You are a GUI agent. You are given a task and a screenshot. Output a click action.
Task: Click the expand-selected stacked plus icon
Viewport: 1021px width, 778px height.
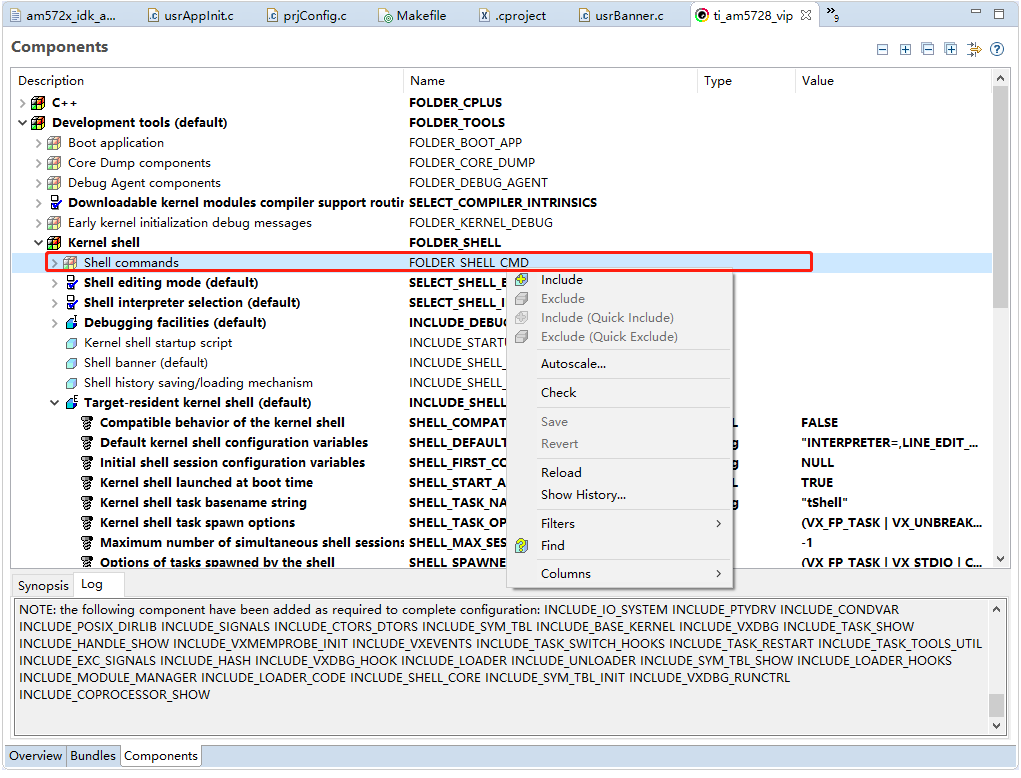coord(951,48)
